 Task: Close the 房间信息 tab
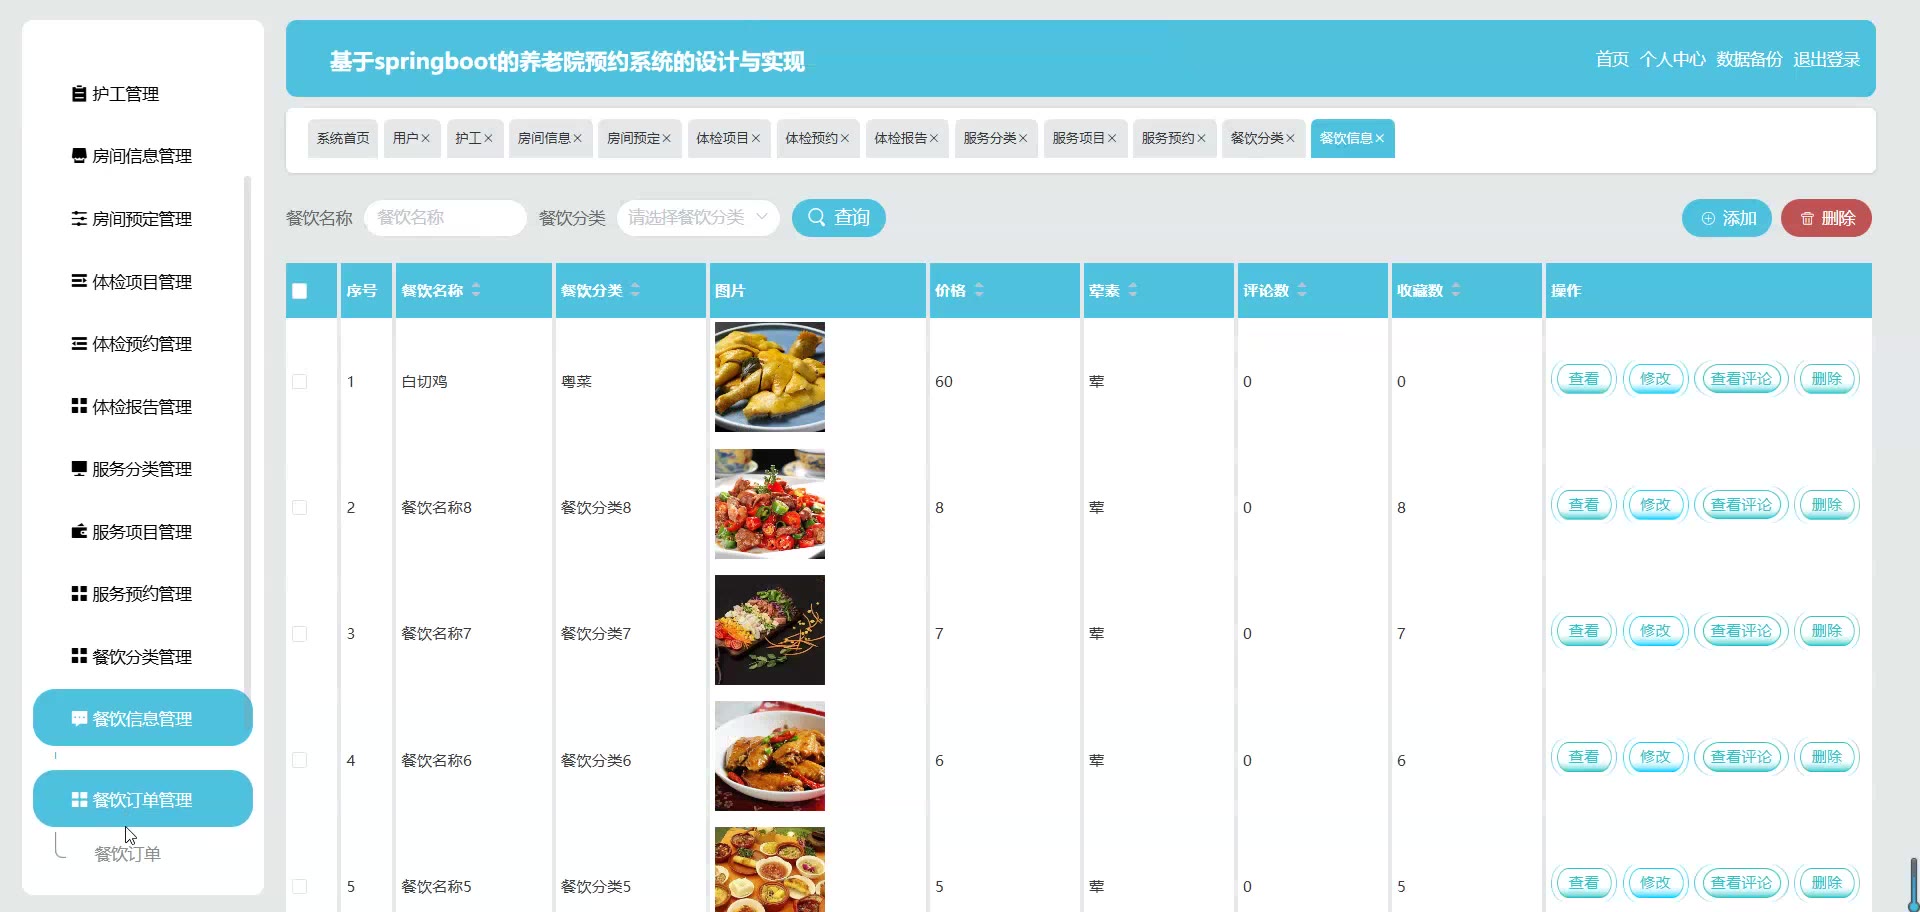click(577, 139)
